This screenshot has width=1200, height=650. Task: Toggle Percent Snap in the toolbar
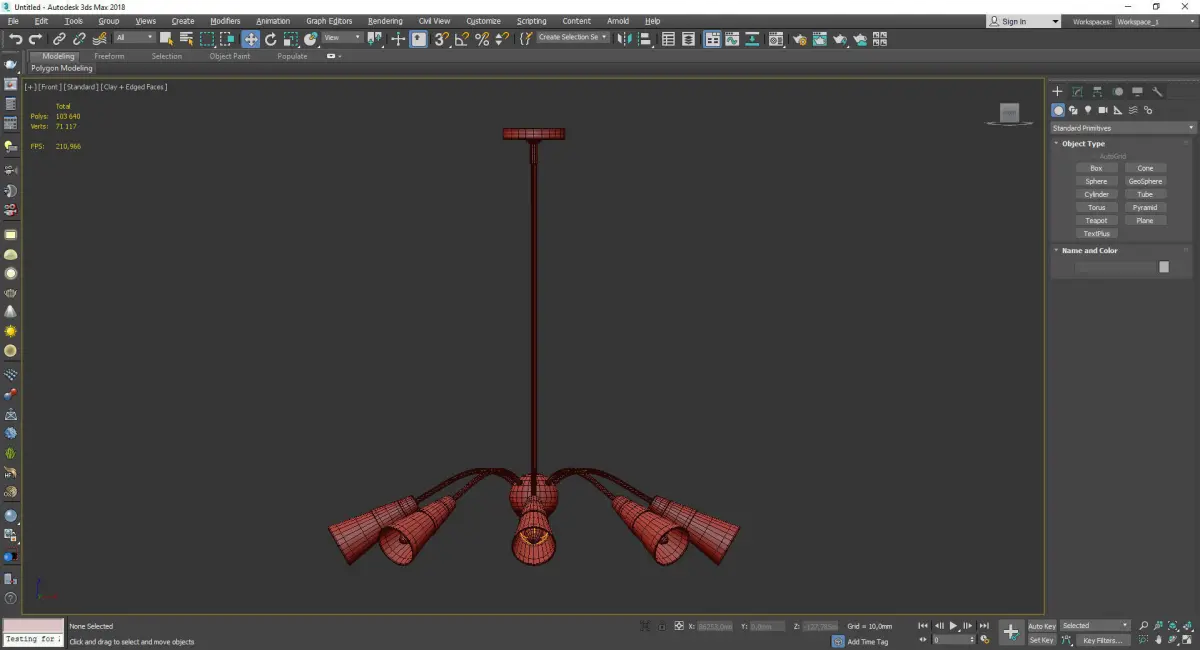click(x=482, y=39)
